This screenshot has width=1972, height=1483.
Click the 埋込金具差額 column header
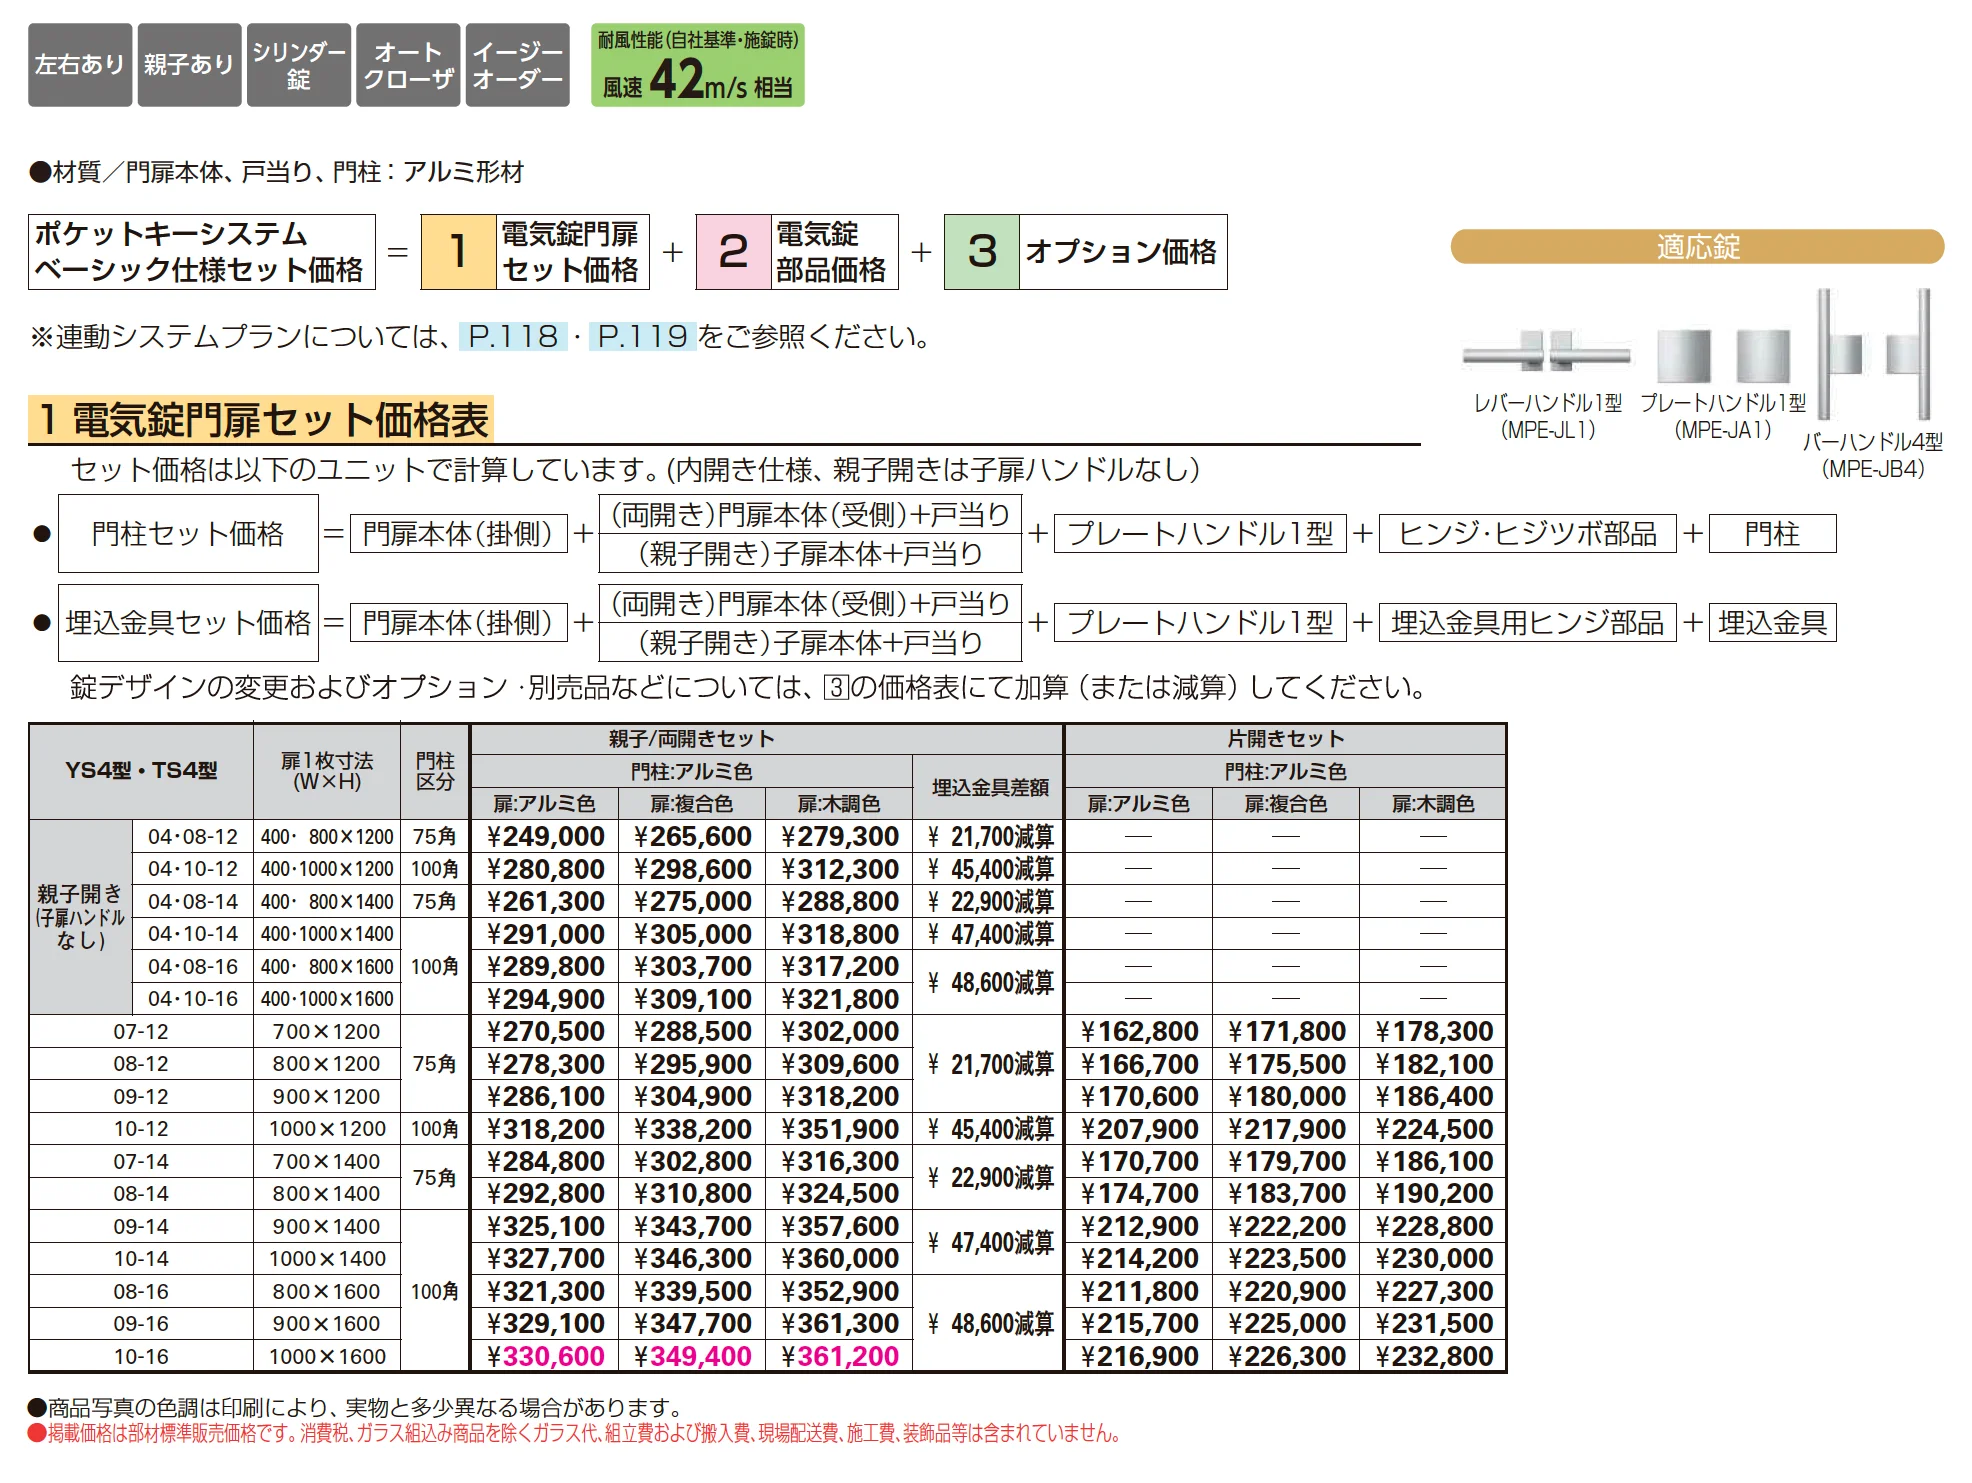[989, 788]
